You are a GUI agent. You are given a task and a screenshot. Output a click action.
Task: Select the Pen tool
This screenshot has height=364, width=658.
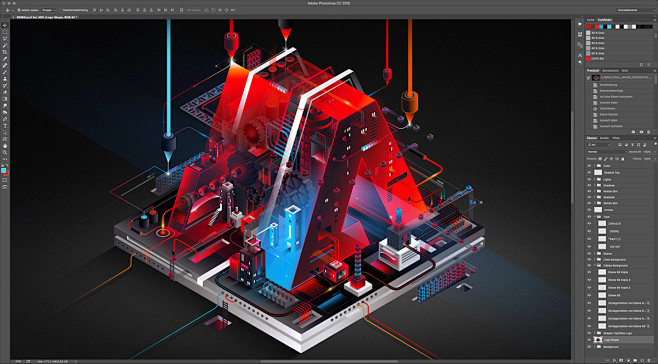pyautogui.click(x=5, y=119)
